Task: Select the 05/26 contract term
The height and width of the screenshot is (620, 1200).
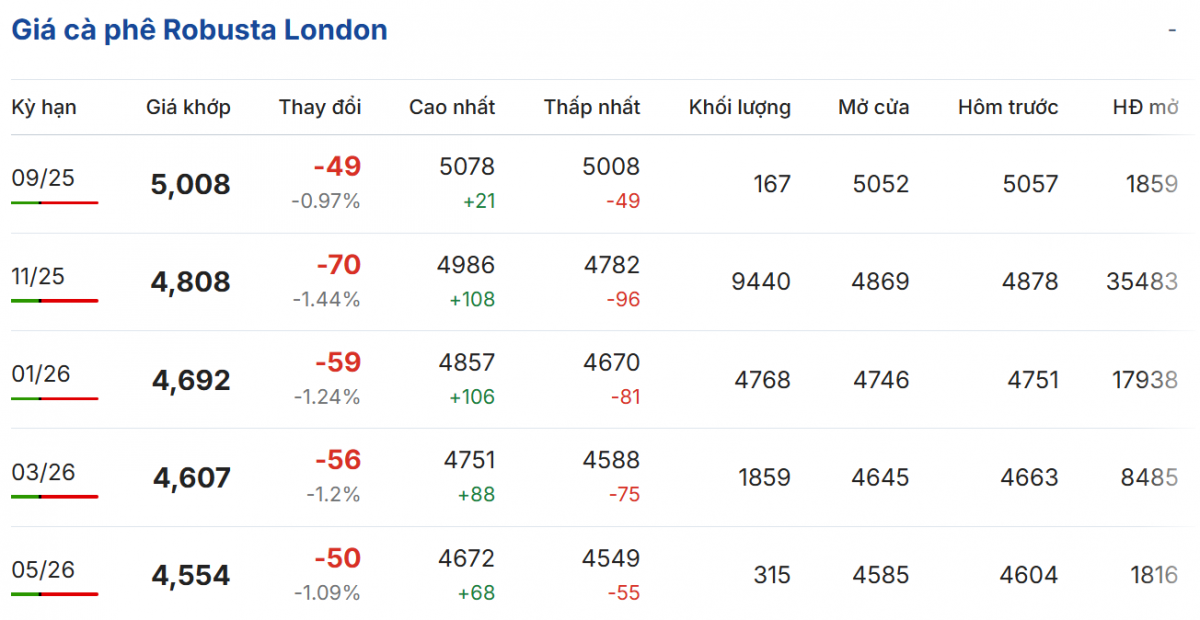Action: [43, 570]
